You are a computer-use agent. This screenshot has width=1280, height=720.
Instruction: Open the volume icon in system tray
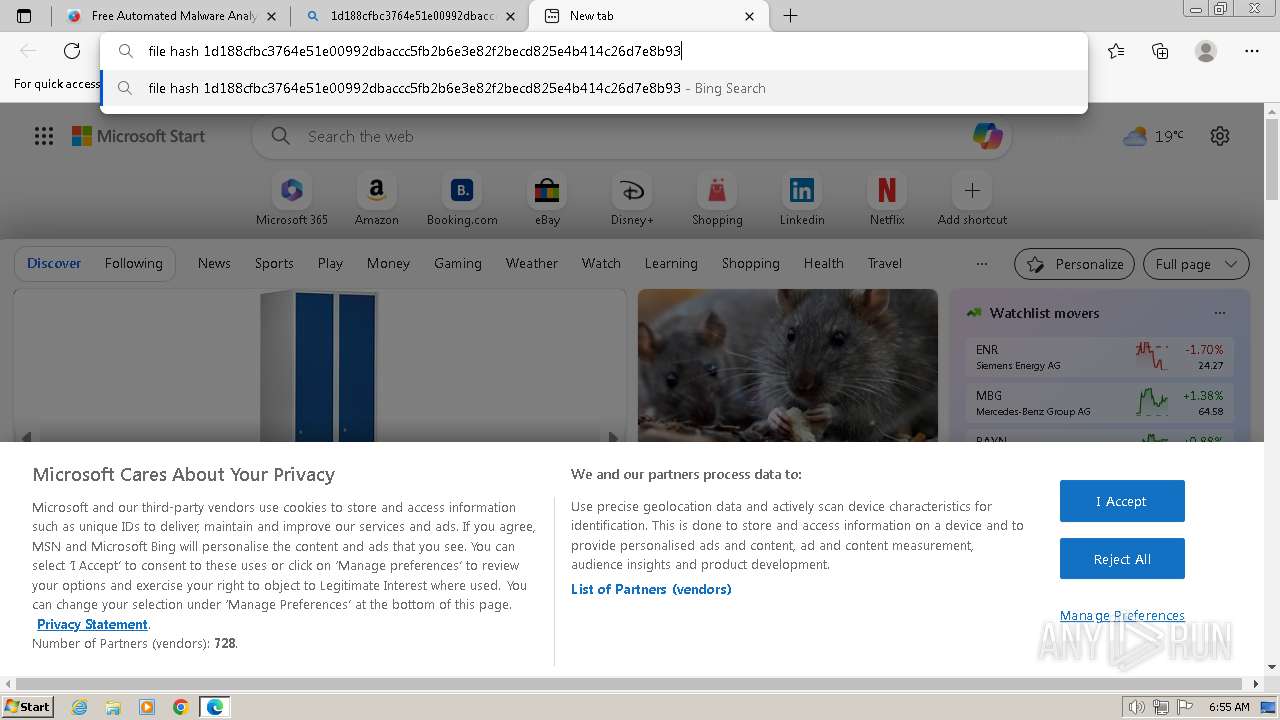[x=1136, y=707]
